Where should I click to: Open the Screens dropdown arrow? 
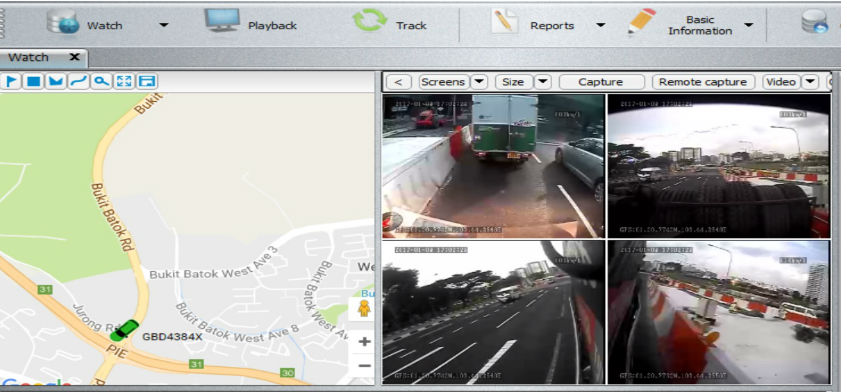pyautogui.click(x=479, y=82)
